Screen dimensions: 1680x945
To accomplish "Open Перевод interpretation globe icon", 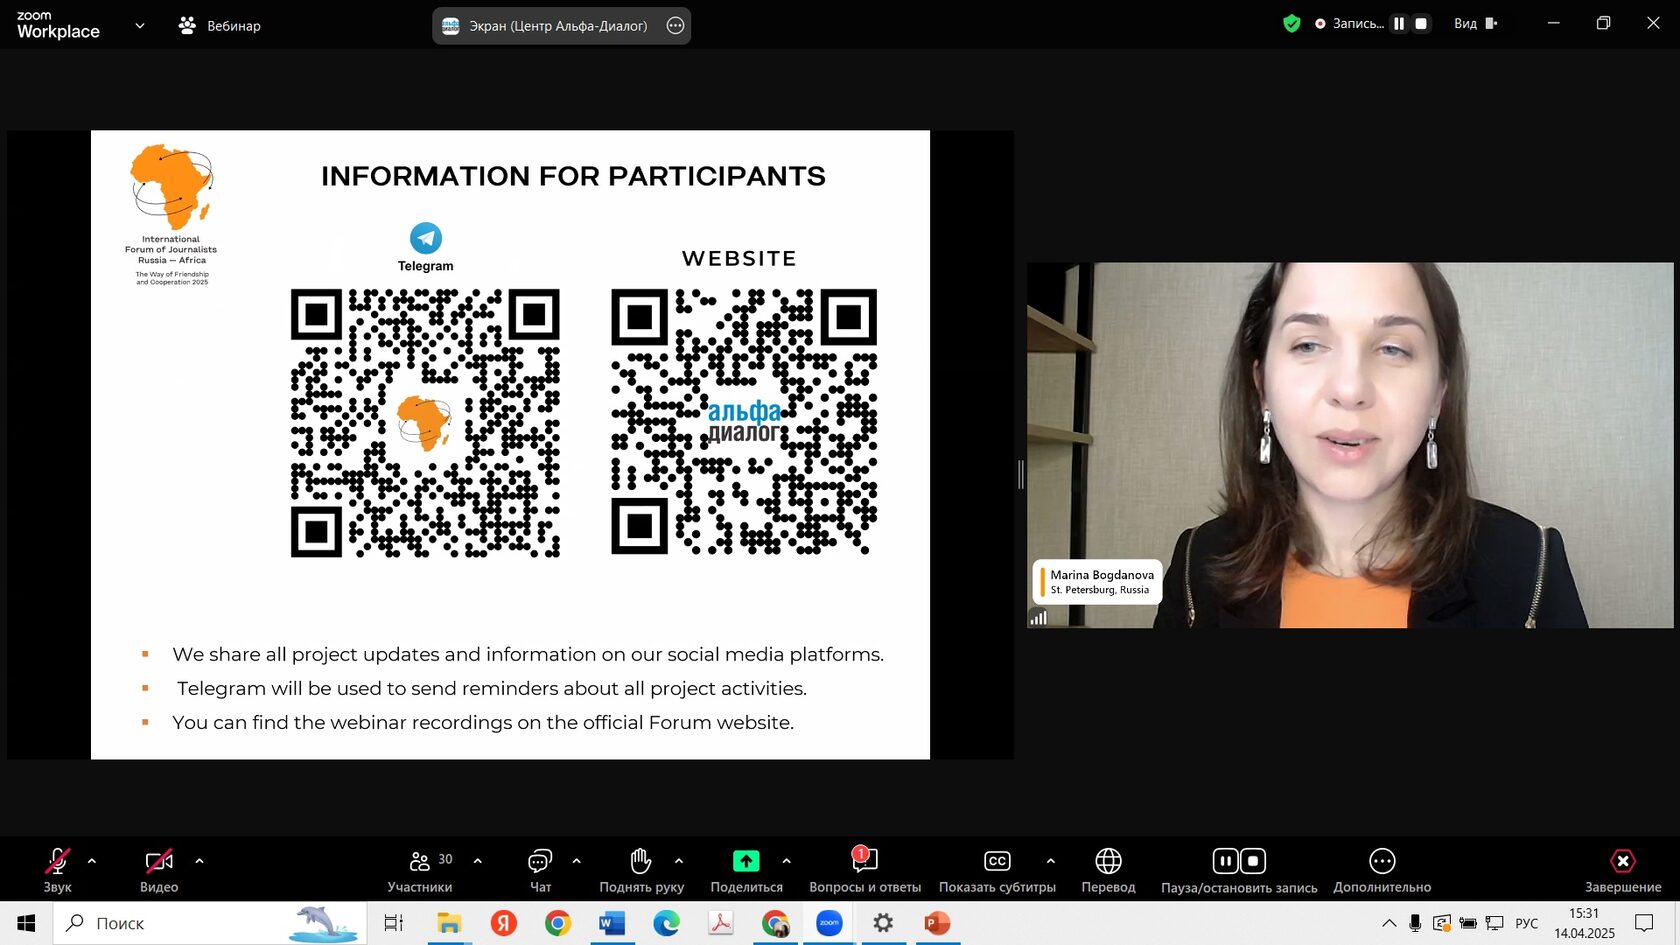I will coord(1108,861).
